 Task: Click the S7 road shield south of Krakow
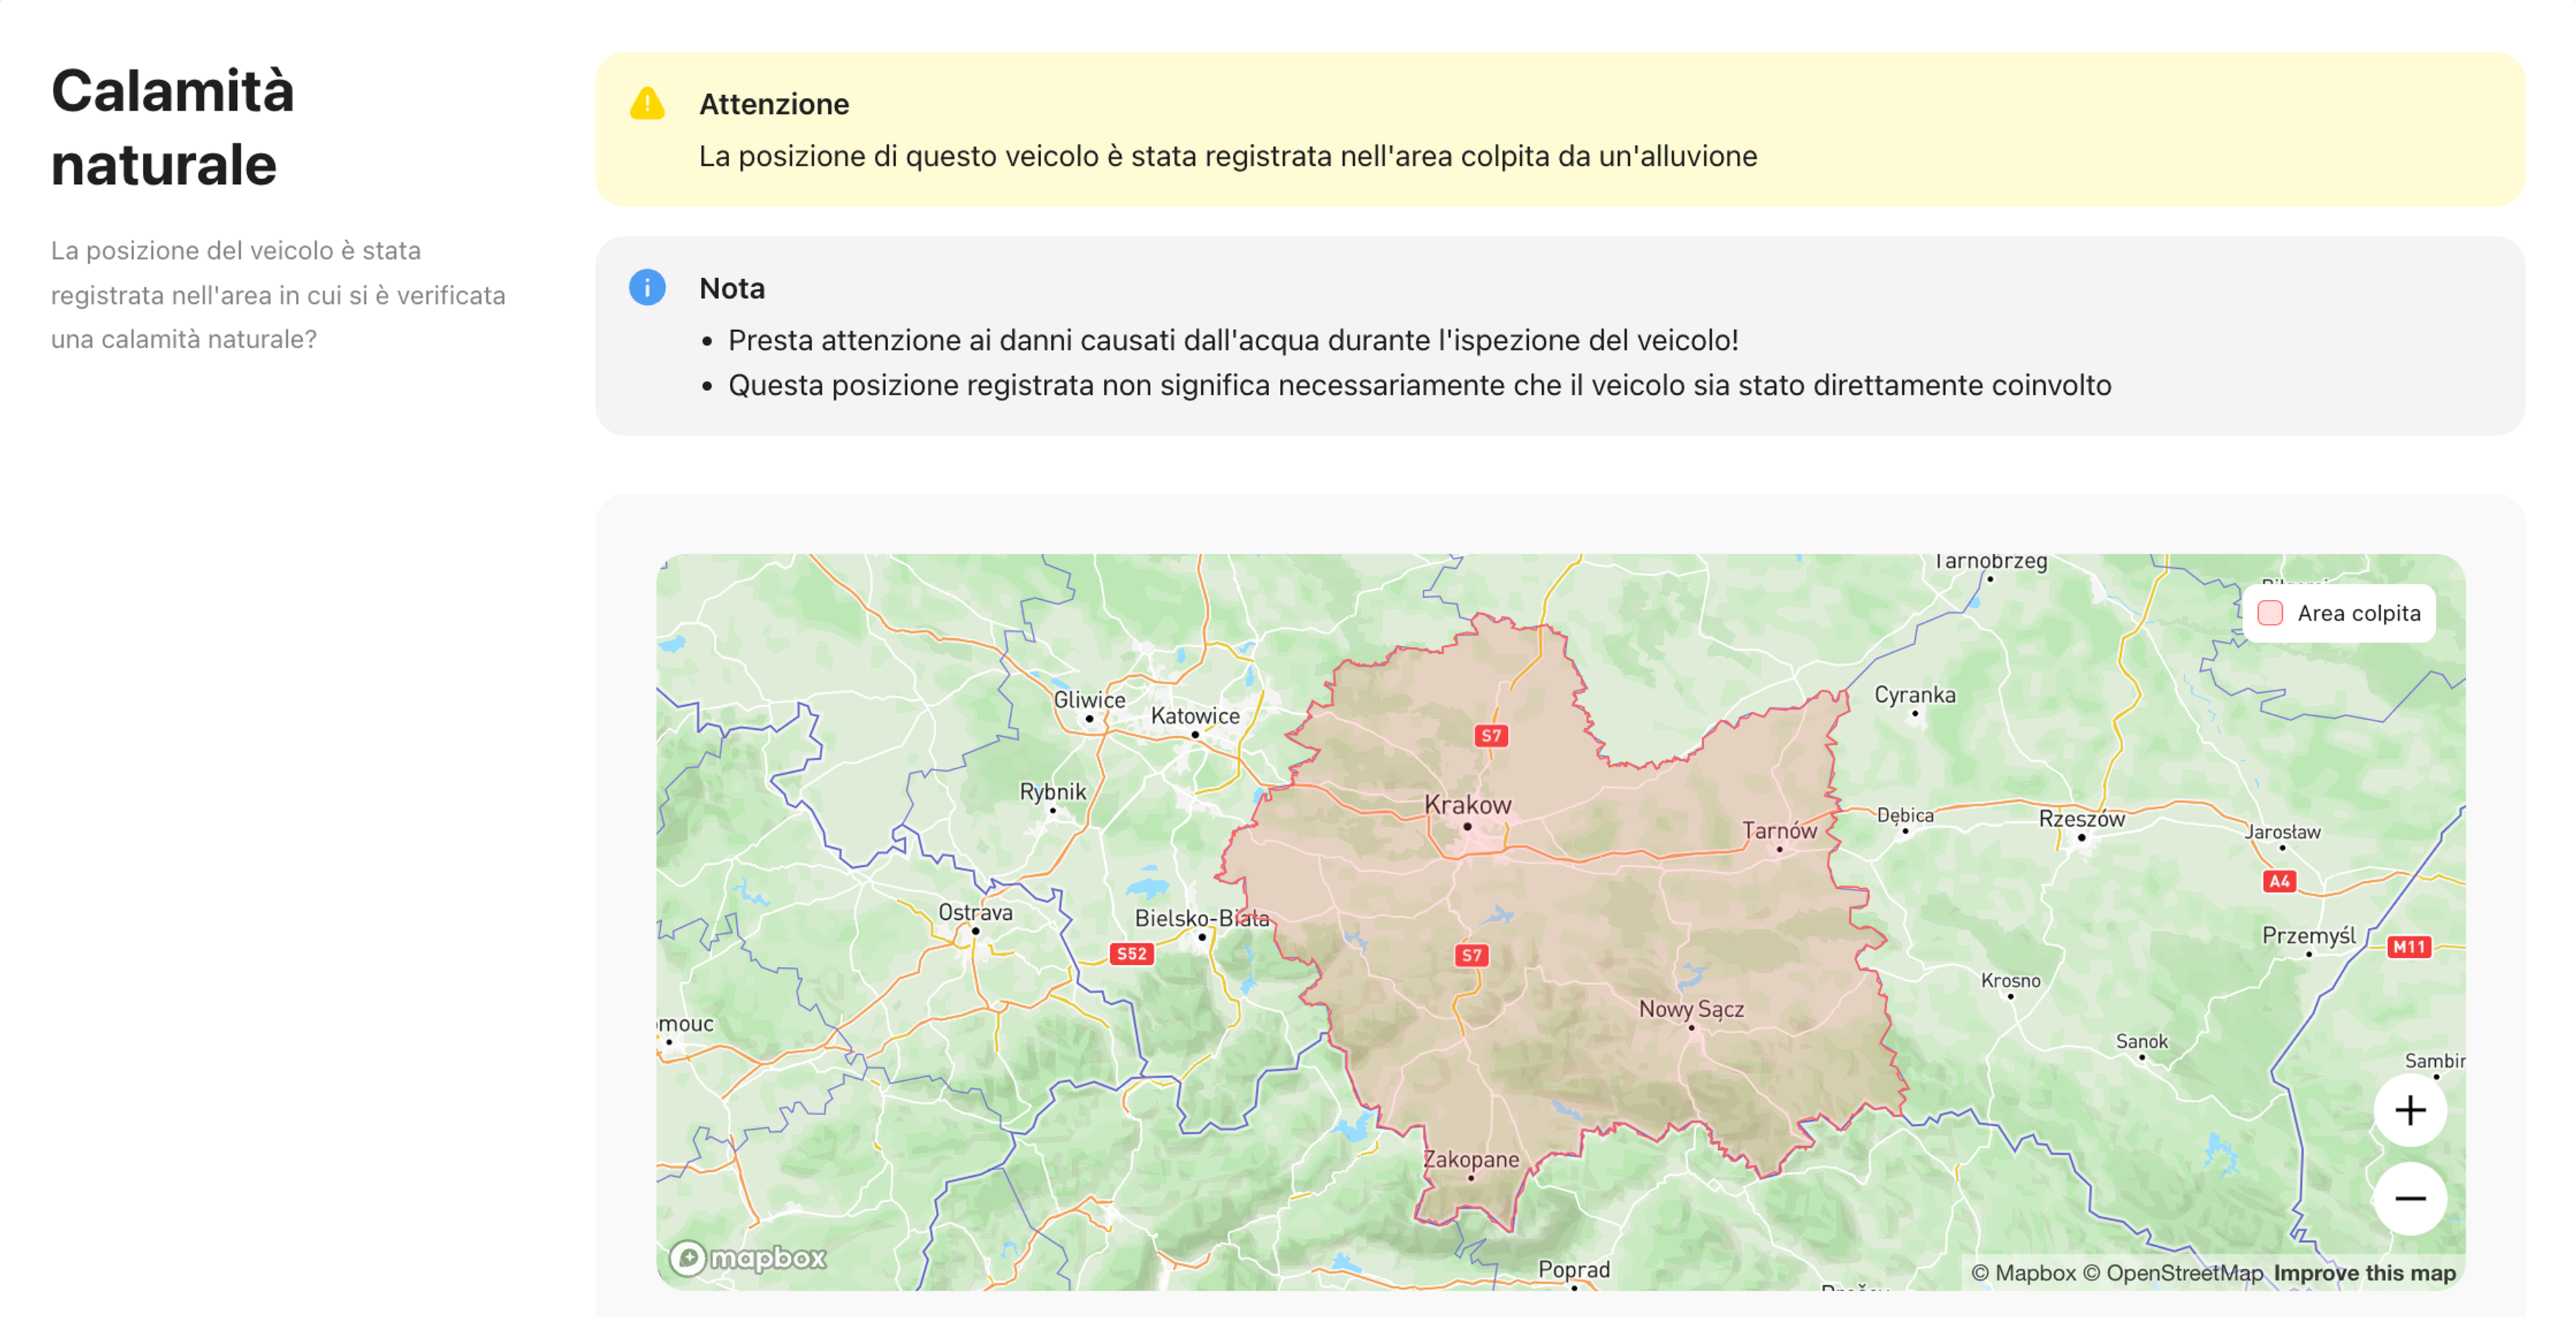(1471, 955)
